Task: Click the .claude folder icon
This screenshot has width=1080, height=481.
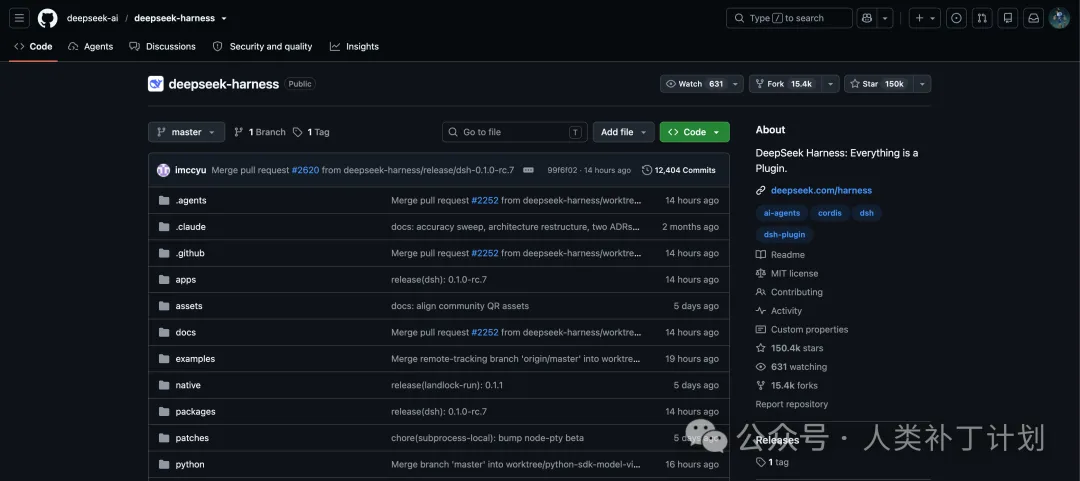Action: [164, 227]
